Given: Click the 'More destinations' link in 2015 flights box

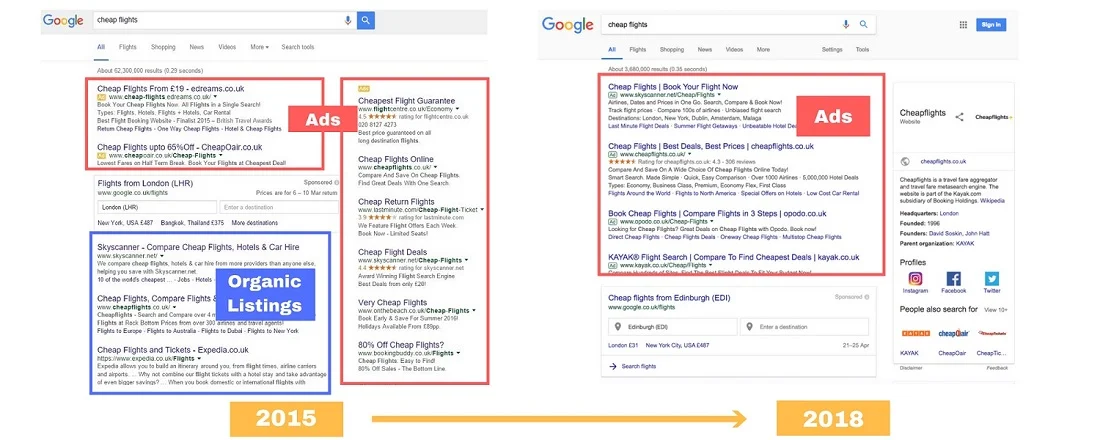Looking at the screenshot, I should point(255,223).
